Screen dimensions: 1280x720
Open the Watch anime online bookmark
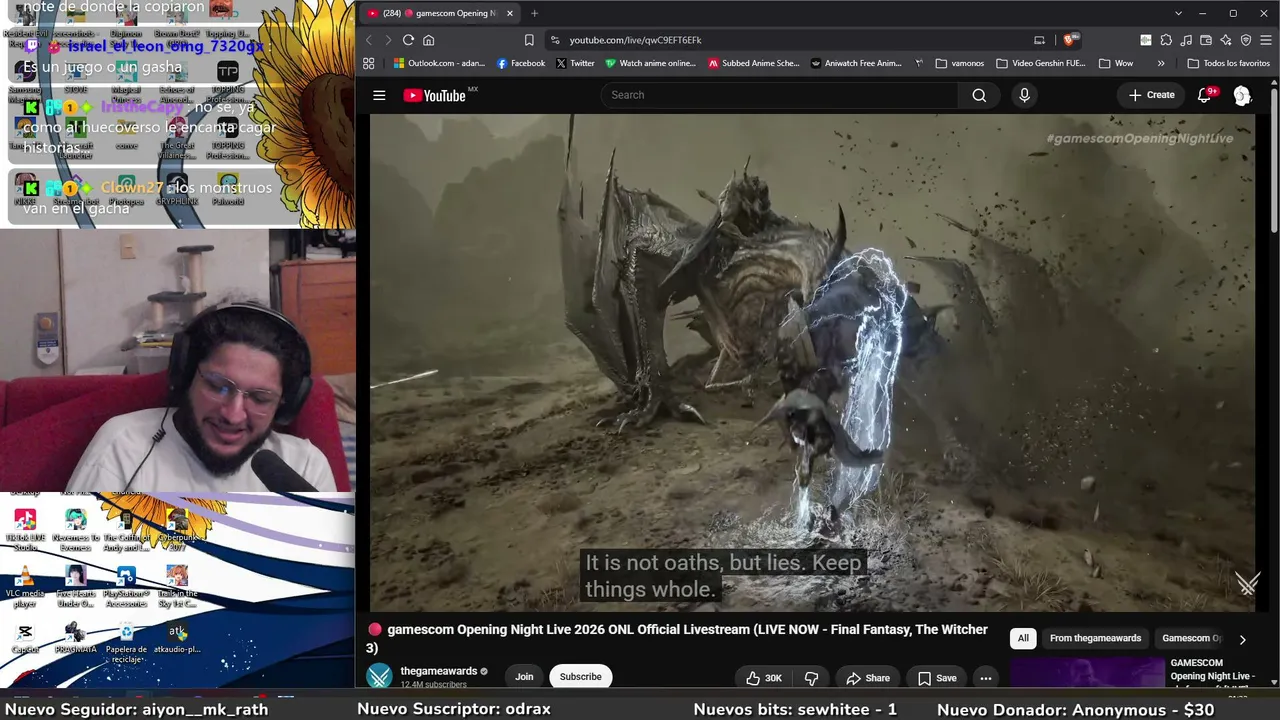[650, 63]
